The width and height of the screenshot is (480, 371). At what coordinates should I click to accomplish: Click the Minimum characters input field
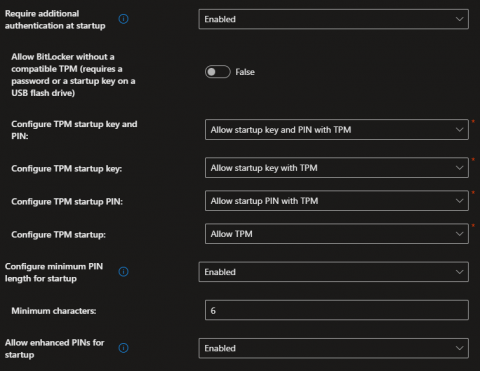(337, 310)
